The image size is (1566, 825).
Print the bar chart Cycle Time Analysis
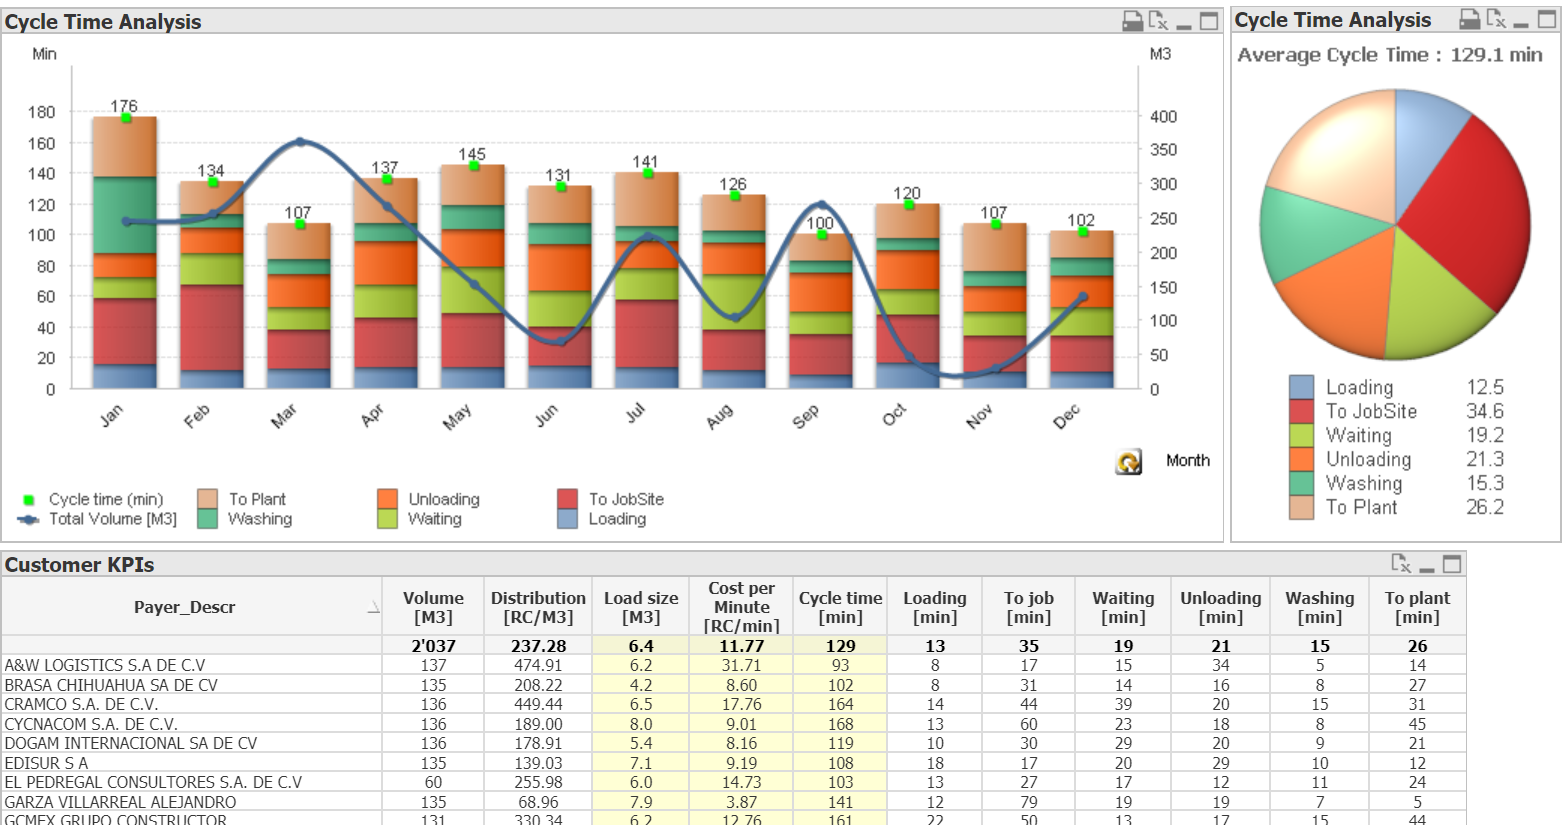(x=1132, y=21)
